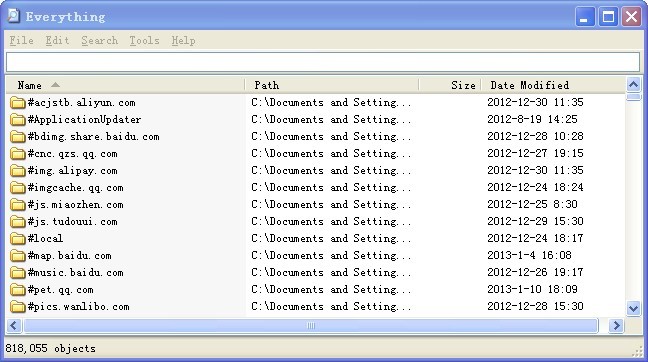Click the horizontal scrollbar right arrow
Viewport: 648px width, 362px height.
(x=616, y=326)
